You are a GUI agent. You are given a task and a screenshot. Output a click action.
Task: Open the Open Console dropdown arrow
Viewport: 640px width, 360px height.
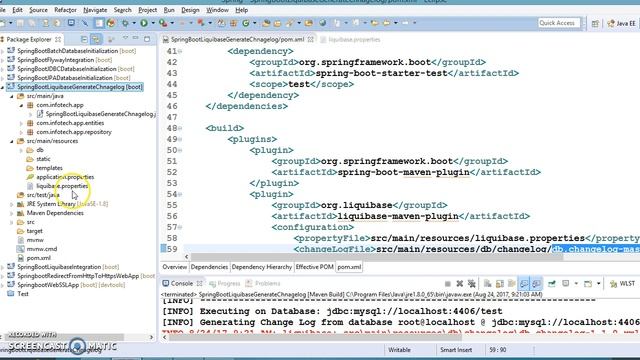pos(599,284)
